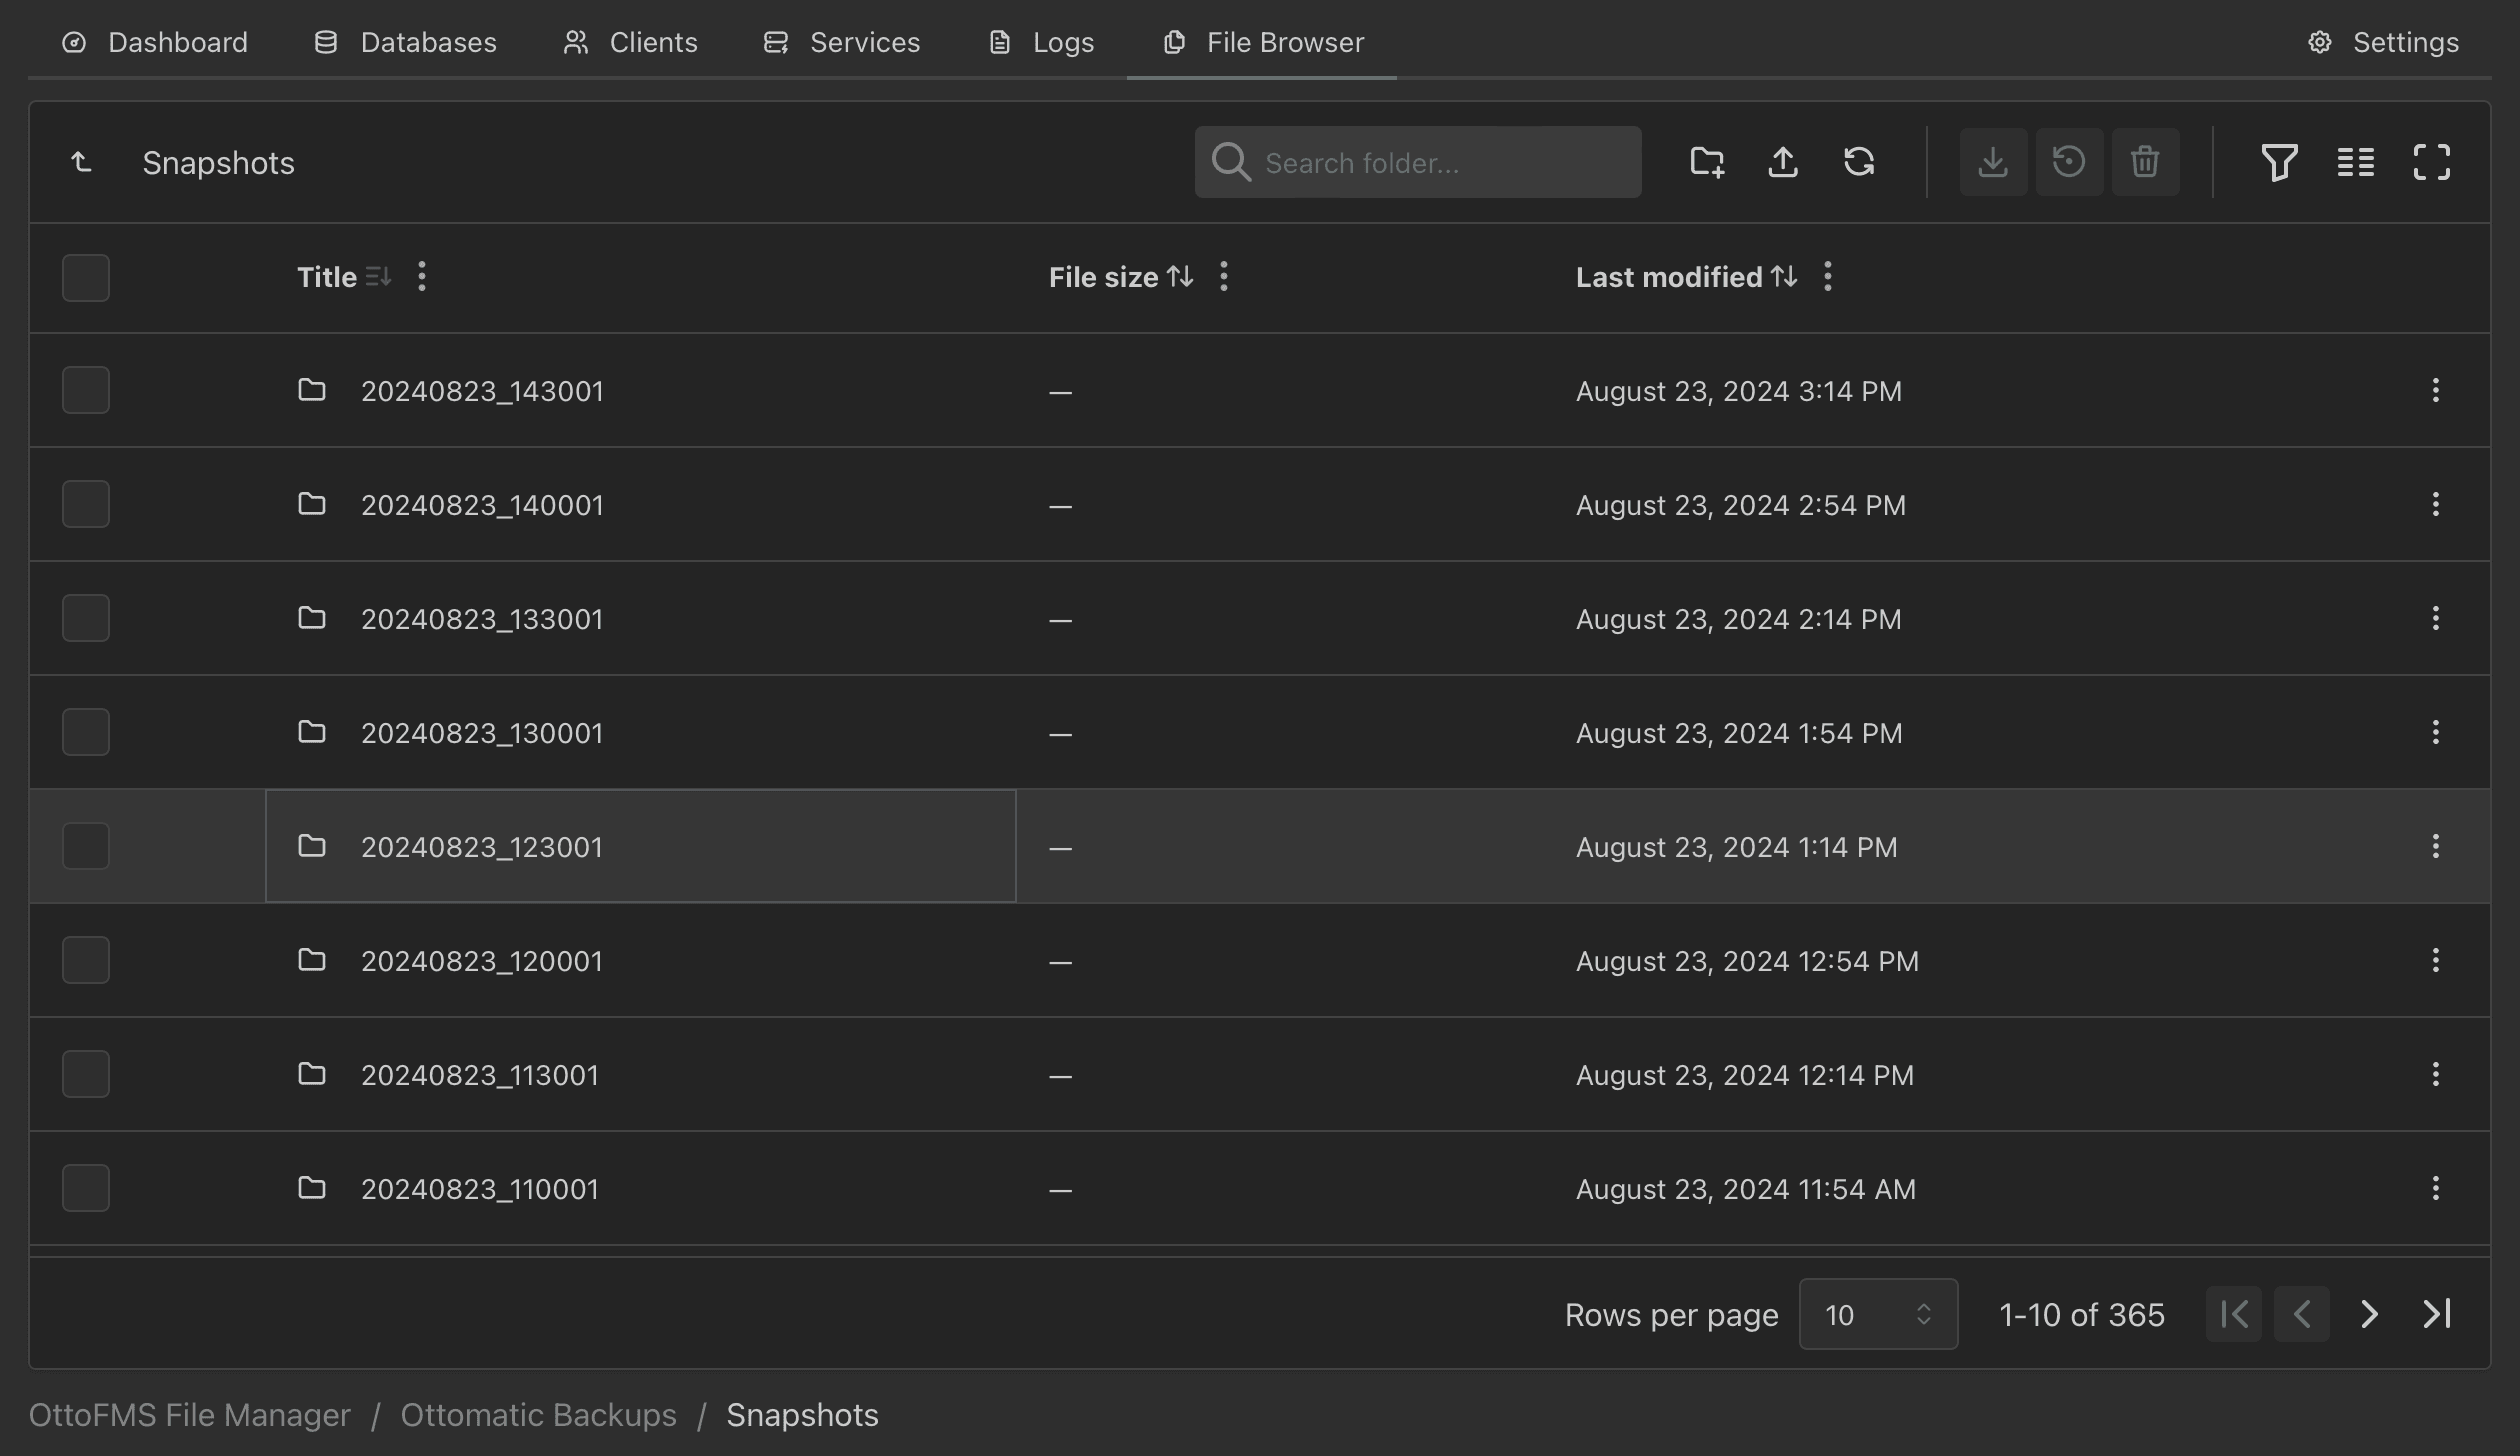The width and height of the screenshot is (2520, 1456).
Task: Refresh the Snapshots folder listing
Action: tap(1859, 162)
